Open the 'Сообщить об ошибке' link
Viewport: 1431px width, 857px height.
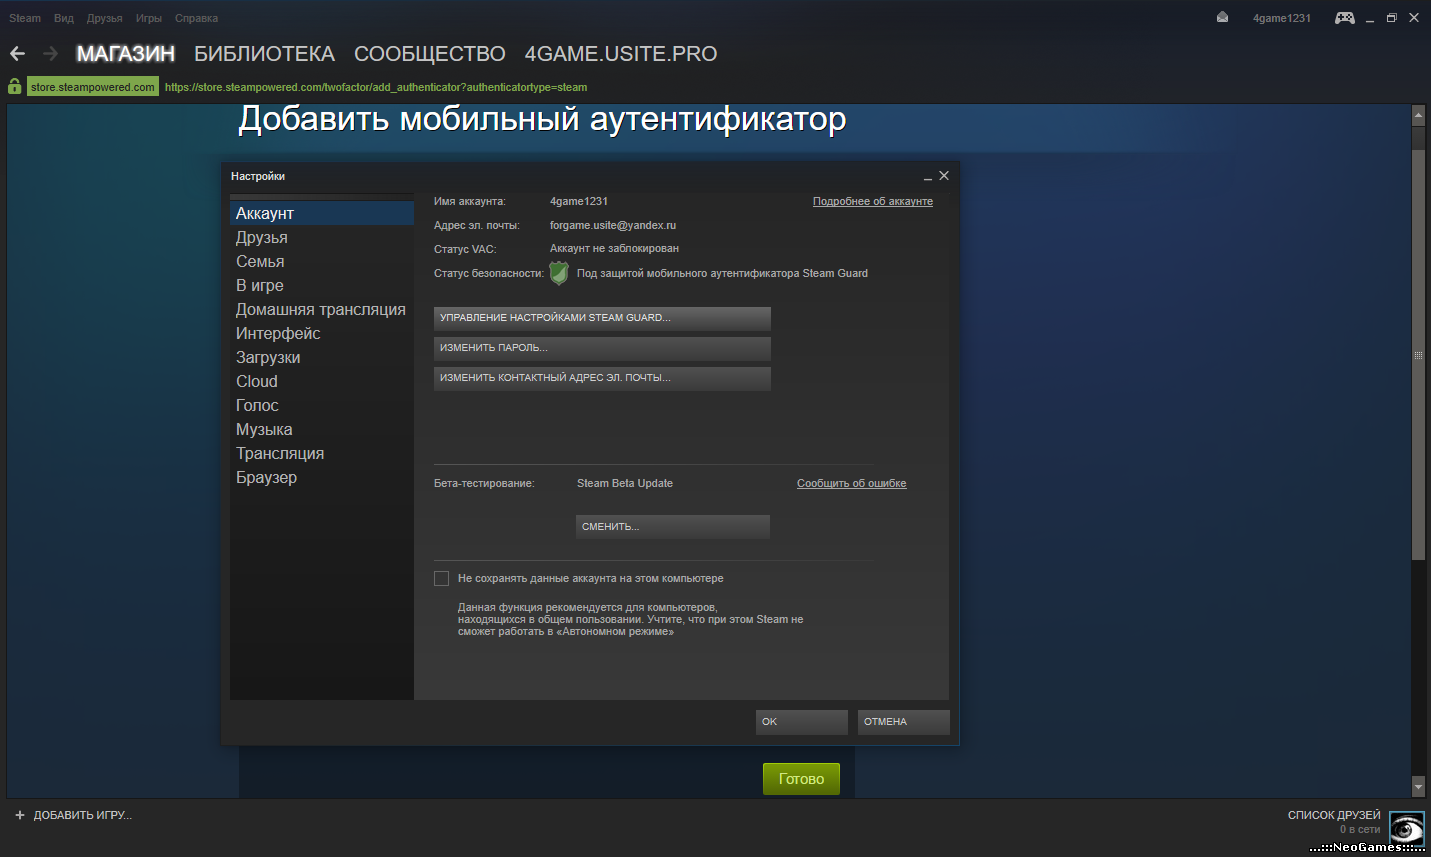852,483
